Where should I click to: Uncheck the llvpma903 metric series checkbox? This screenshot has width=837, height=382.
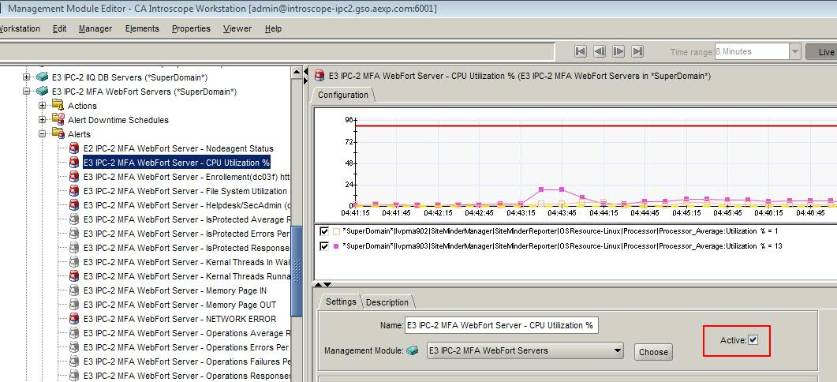(323, 246)
